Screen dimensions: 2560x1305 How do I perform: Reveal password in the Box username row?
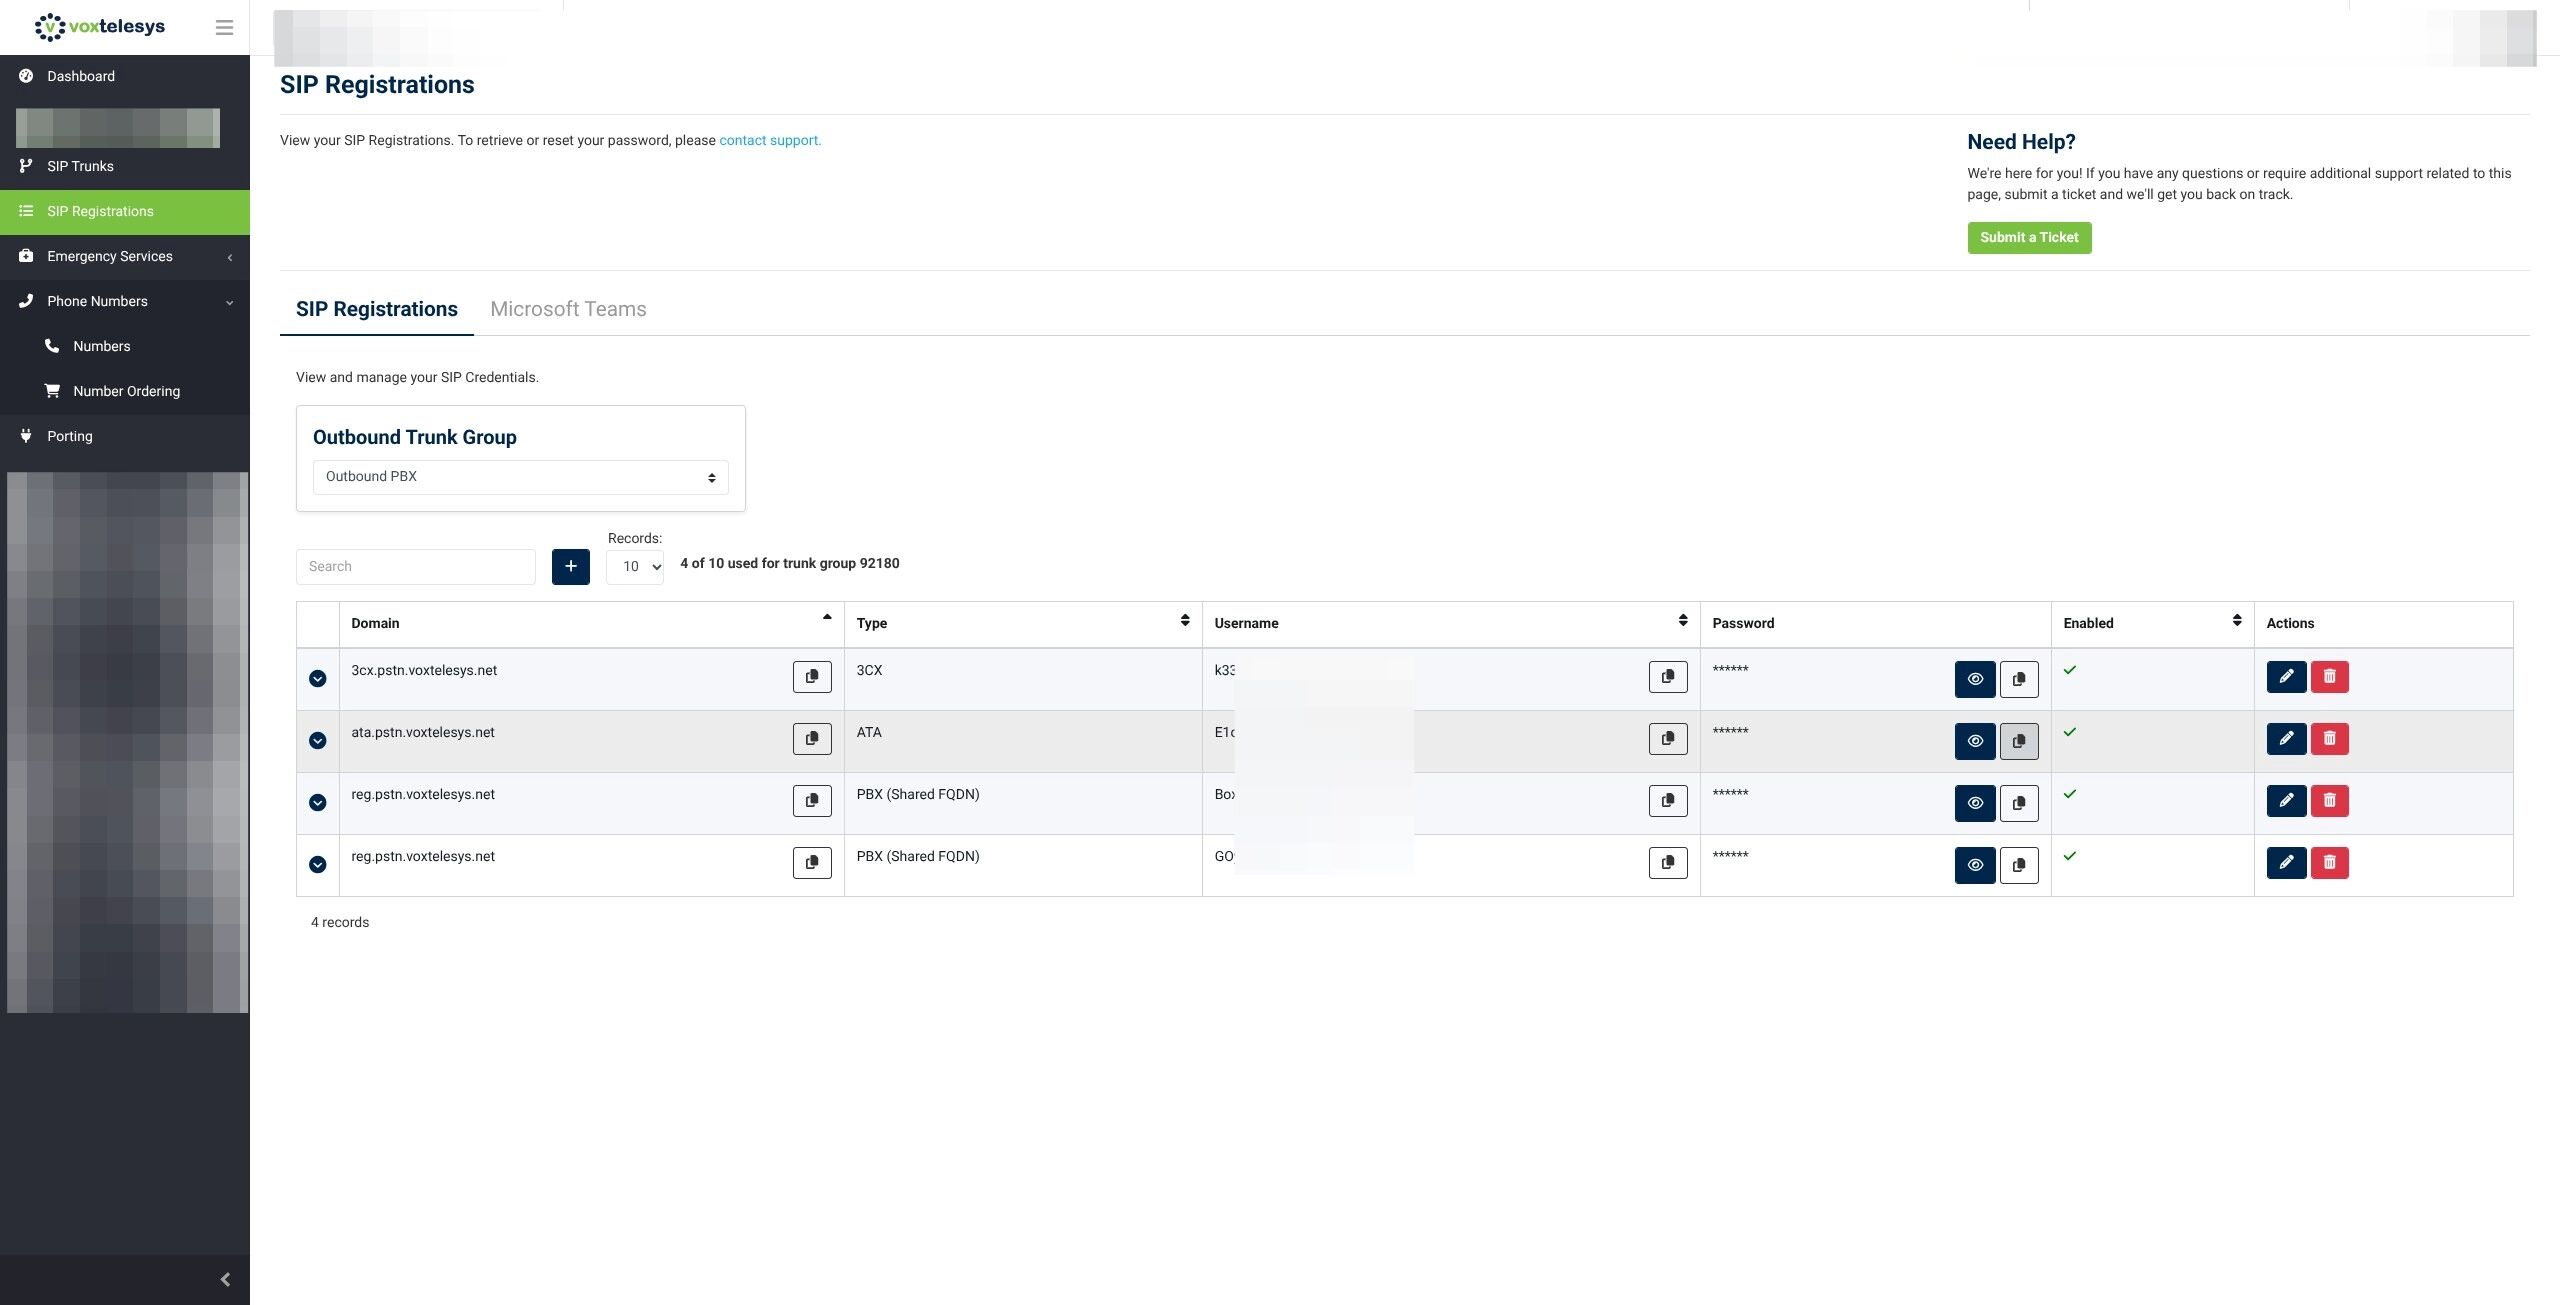[x=1975, y=804]
